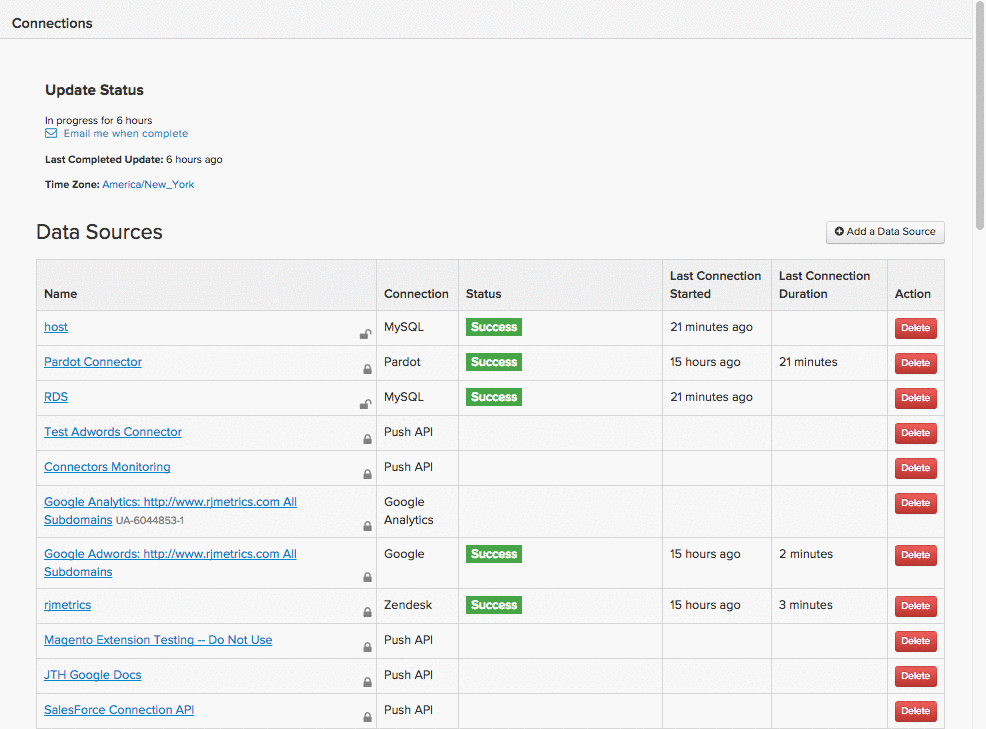Click the padlock icon beside Pardot Connector
This screenshot has width=986, height=729.
[x=366, y=369]
